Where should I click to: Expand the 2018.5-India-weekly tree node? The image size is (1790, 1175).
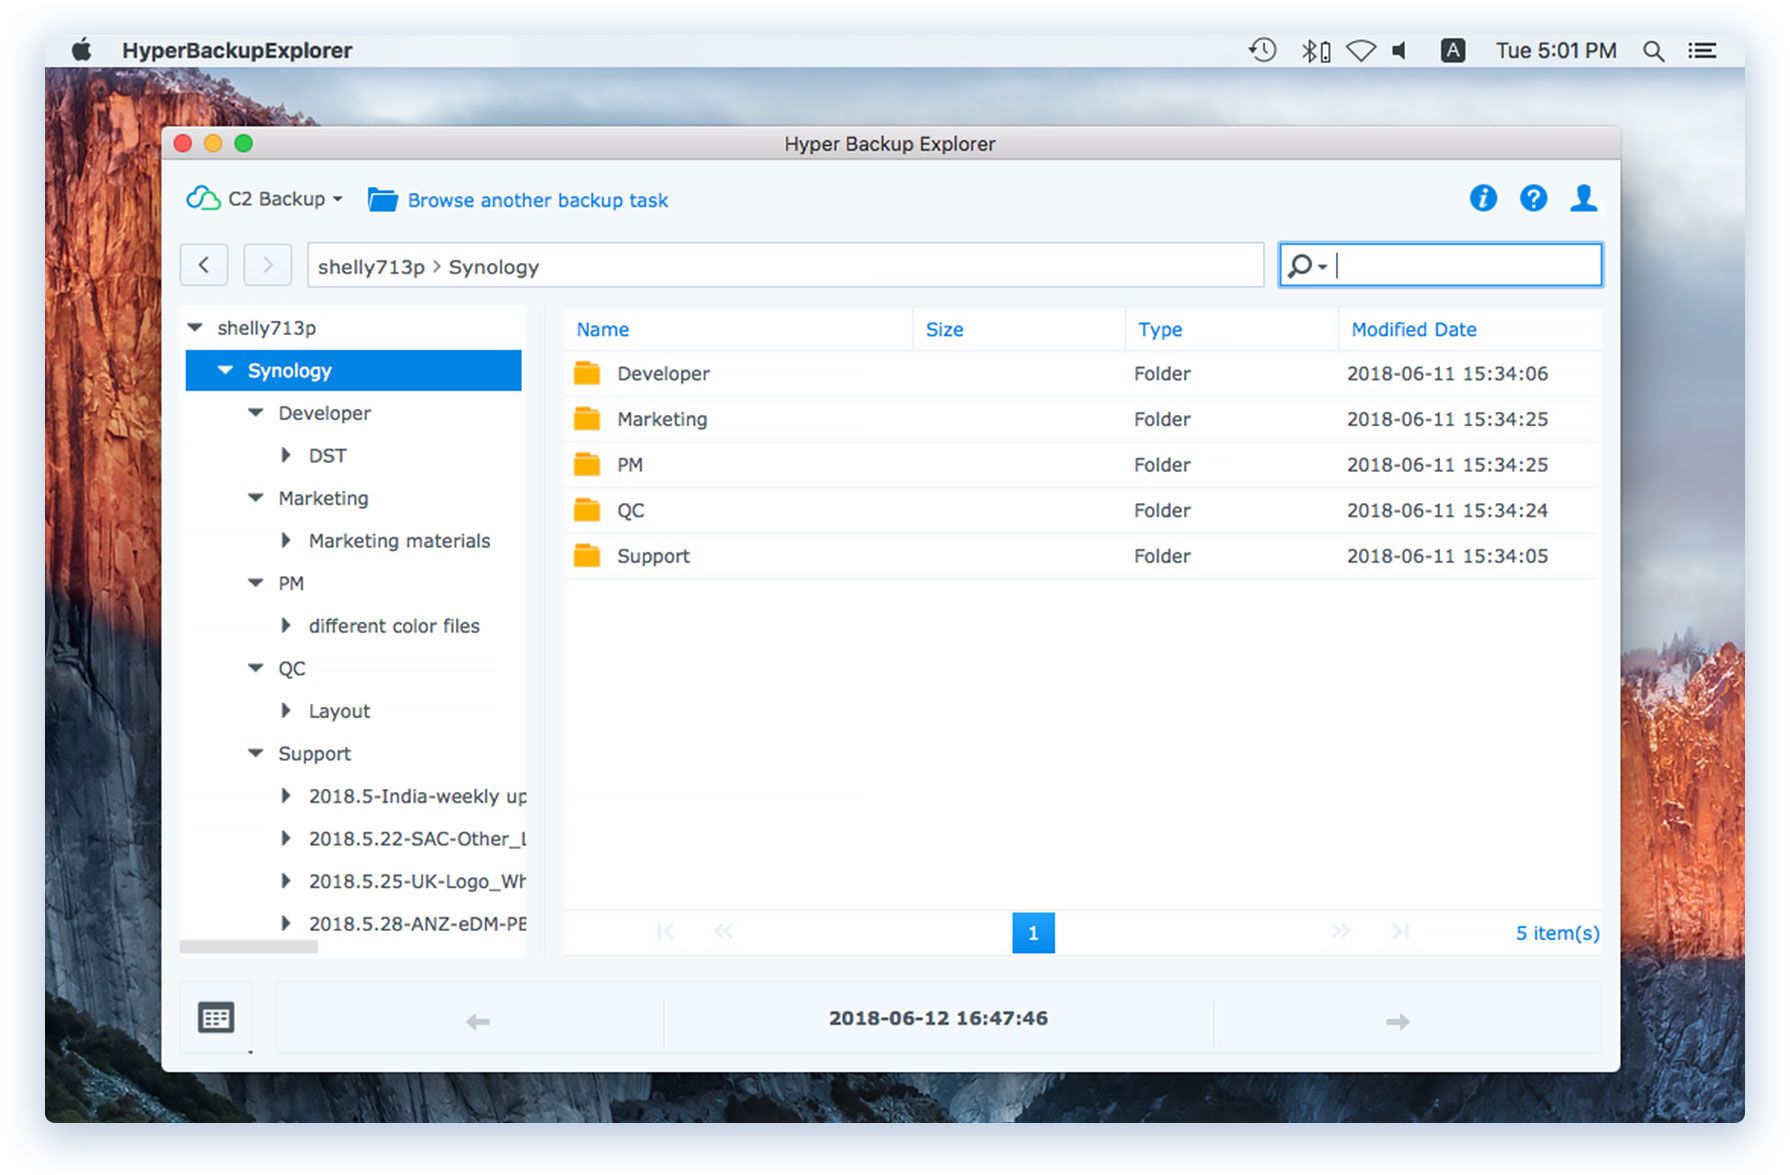pos(286,796)
